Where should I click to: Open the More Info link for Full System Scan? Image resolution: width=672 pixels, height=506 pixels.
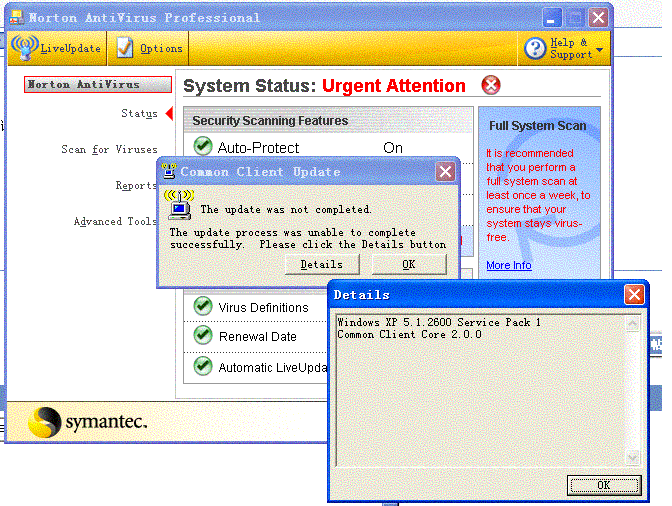(x=509, y=266)
